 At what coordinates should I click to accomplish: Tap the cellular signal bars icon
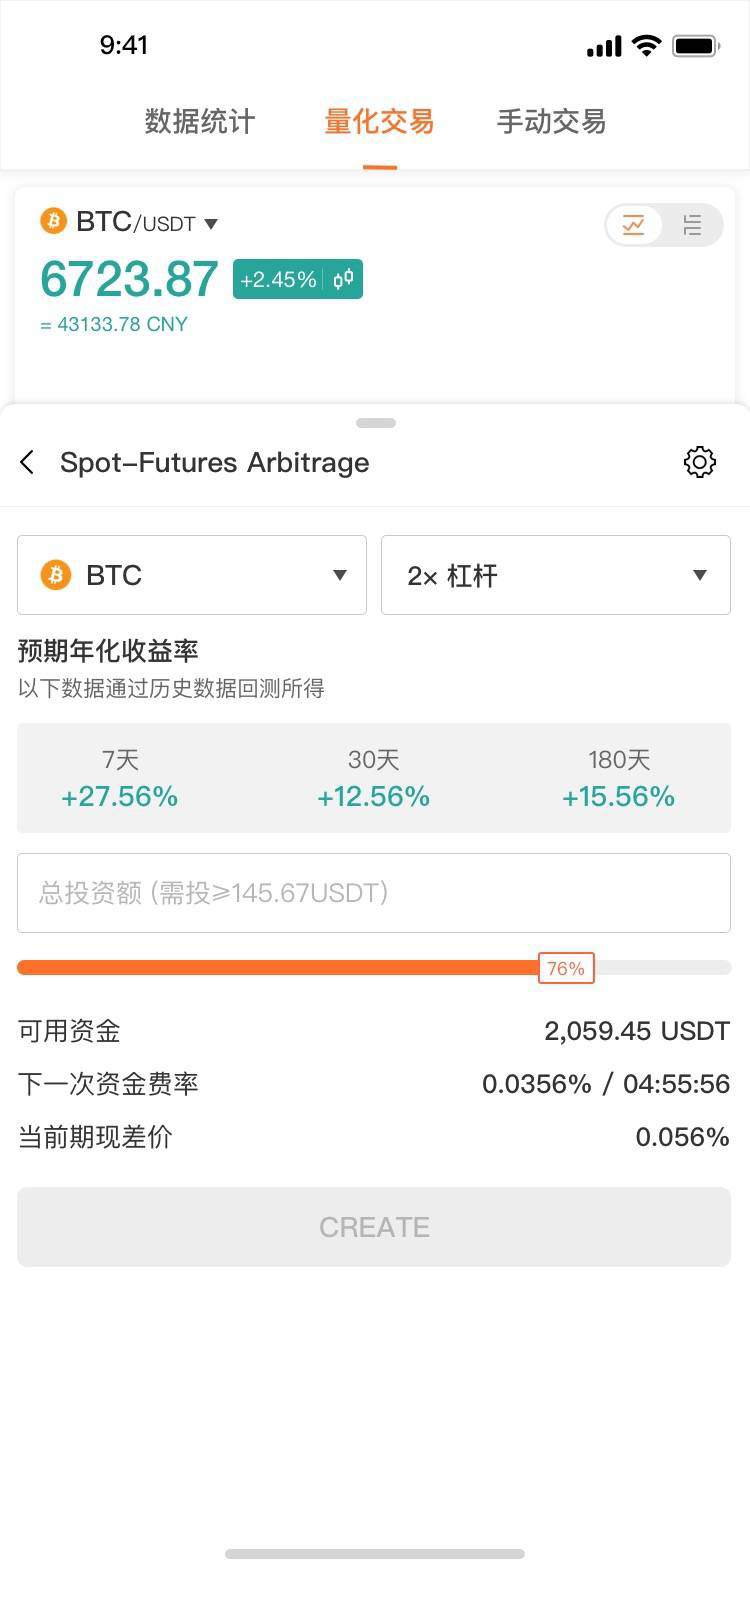pos(604,47)
